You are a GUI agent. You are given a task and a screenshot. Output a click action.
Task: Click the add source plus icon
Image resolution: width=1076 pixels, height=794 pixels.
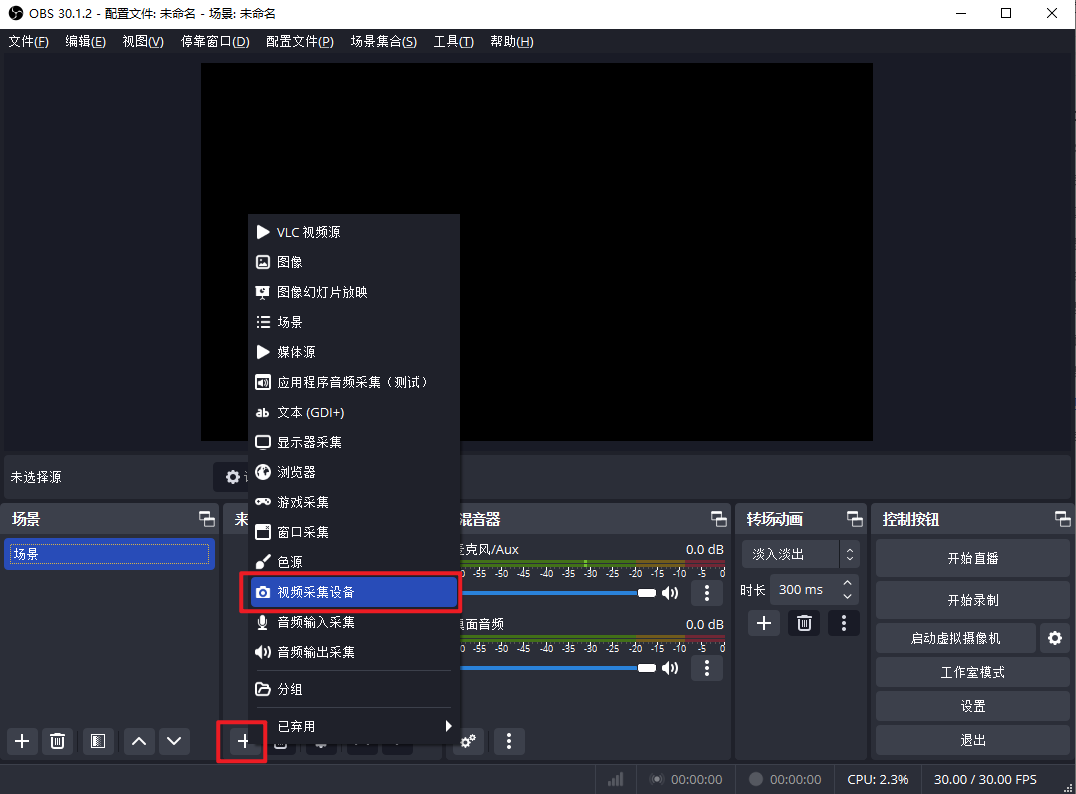point(243,741)
